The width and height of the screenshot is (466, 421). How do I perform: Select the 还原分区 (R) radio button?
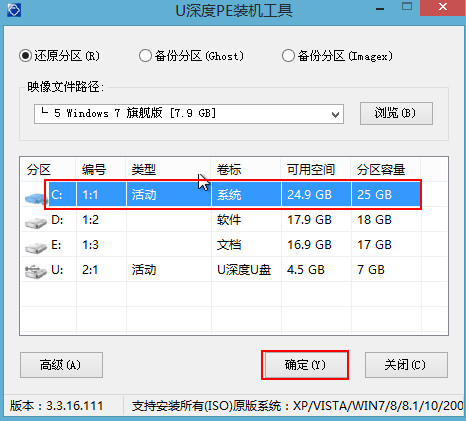26,56
